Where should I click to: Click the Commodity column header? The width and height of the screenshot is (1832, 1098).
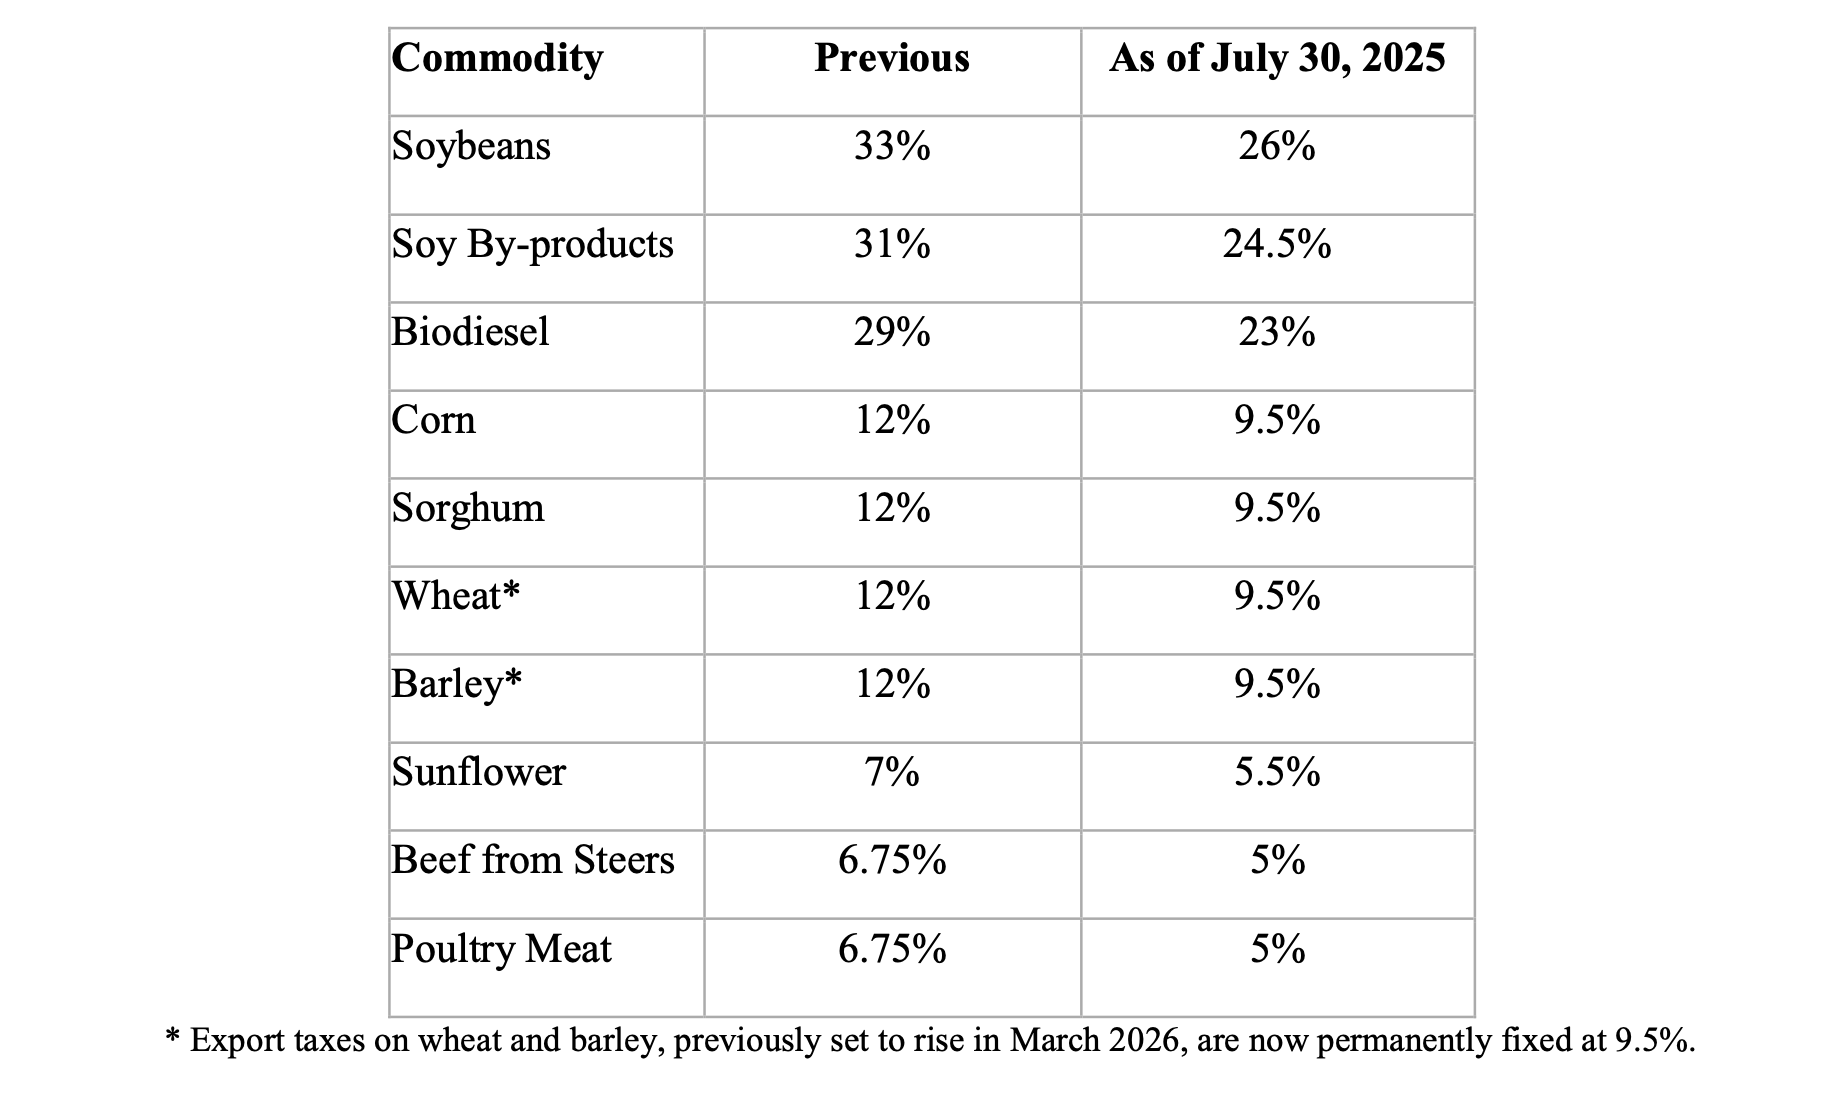tap(498, 58)
